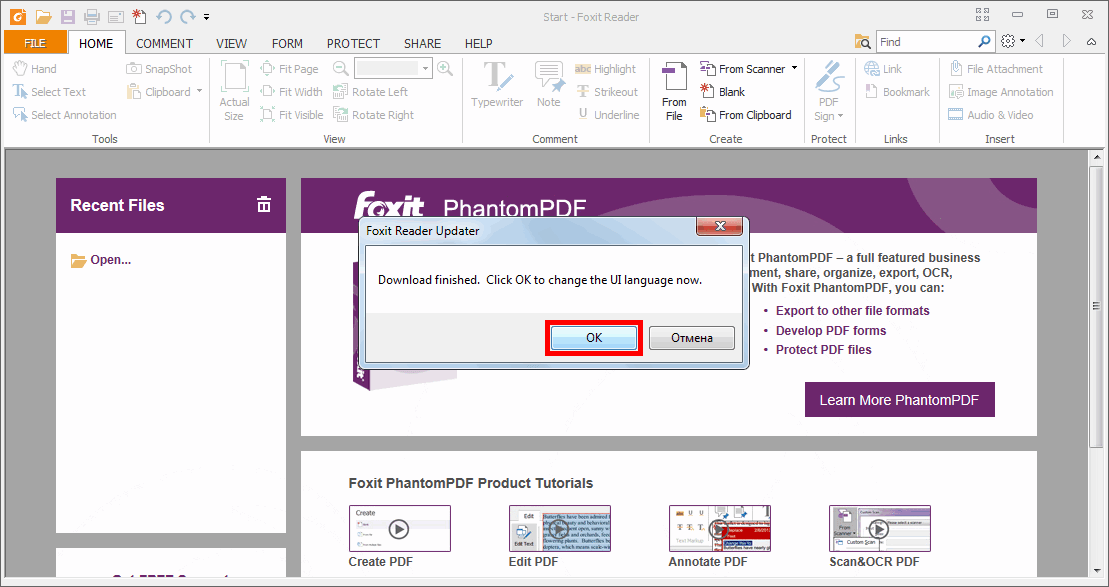The width and height of the screenshot is (1109, 587).
Task: Add a Note comment
Action: [x=548, y=85]
